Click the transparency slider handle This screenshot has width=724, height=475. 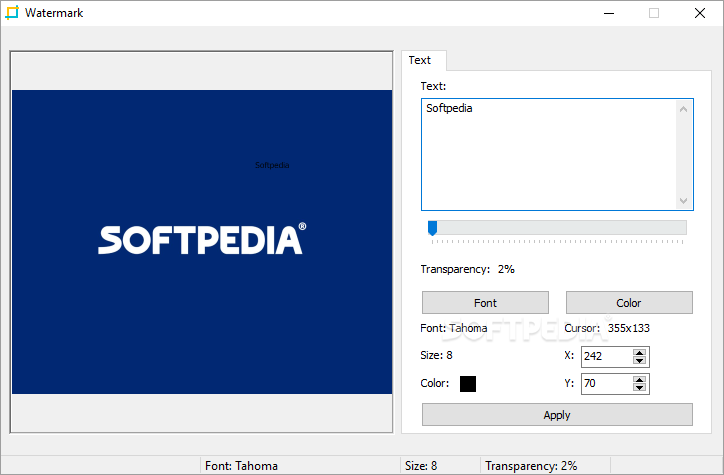[x=433, y=228]
